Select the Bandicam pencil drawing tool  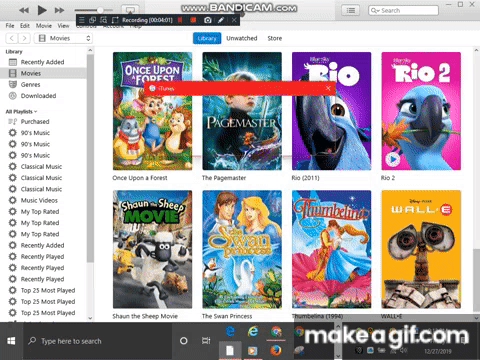click(221, 20)
